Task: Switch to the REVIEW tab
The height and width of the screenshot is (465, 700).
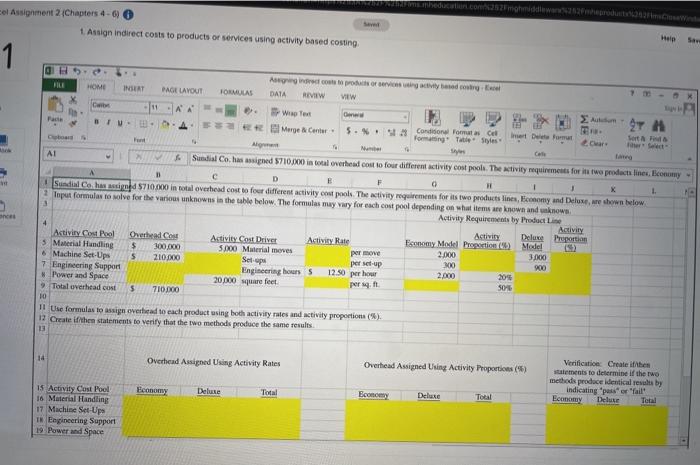Action: point(313,95)
